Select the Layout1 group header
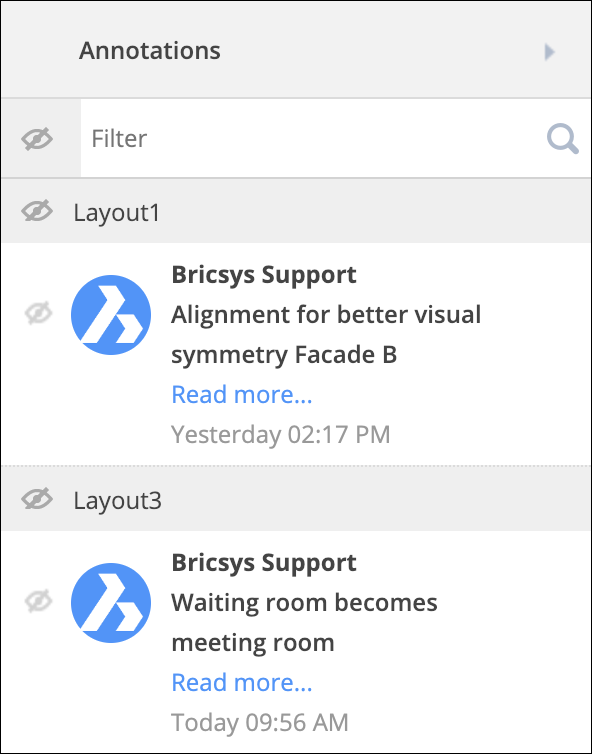 [296, 212]
